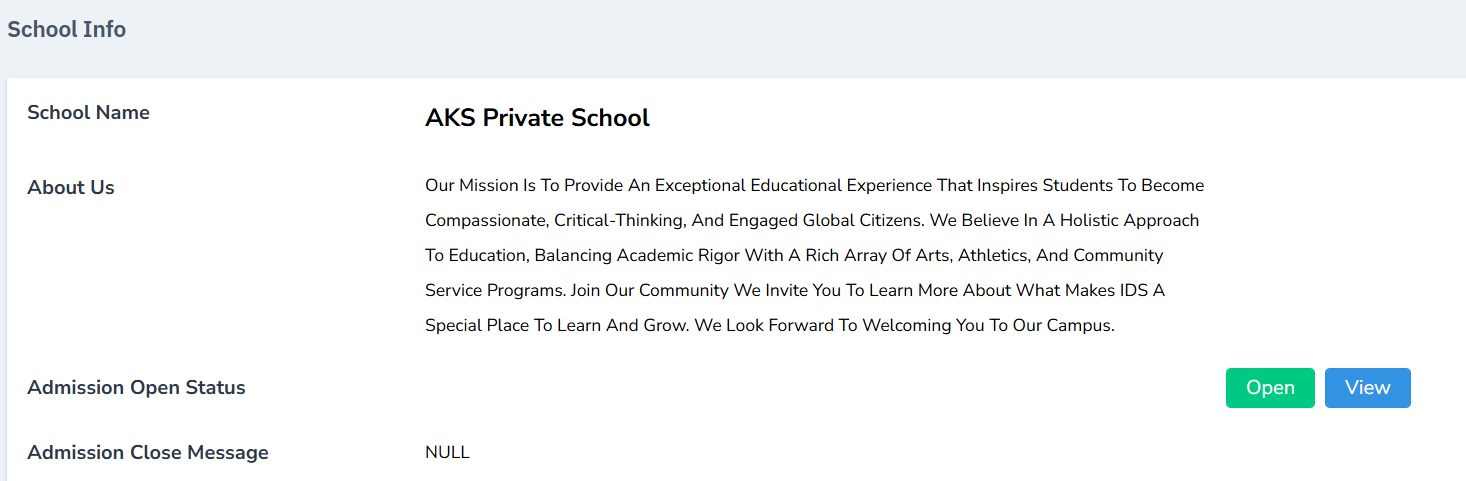Click the NULL close message value
Viewport: 1466px width, 481px height.
(447, 453)
